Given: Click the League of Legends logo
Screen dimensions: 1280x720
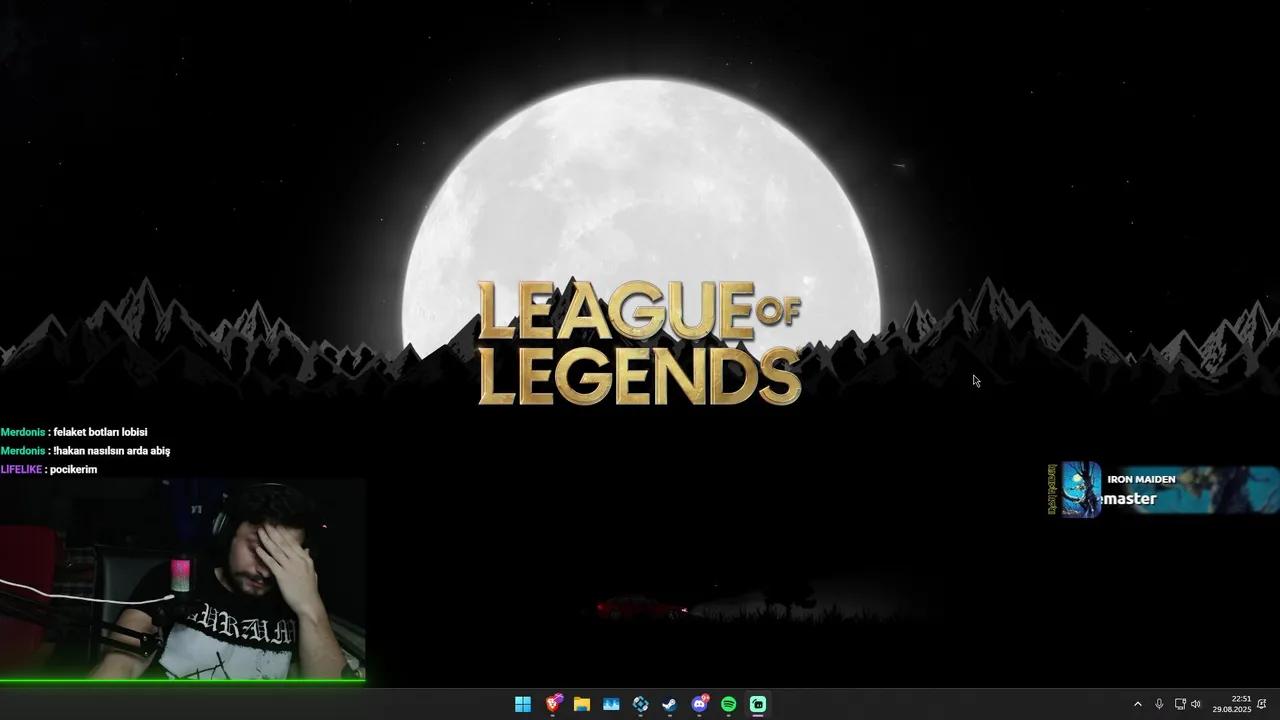Looking at the screenshot, I should click(639, 343).
